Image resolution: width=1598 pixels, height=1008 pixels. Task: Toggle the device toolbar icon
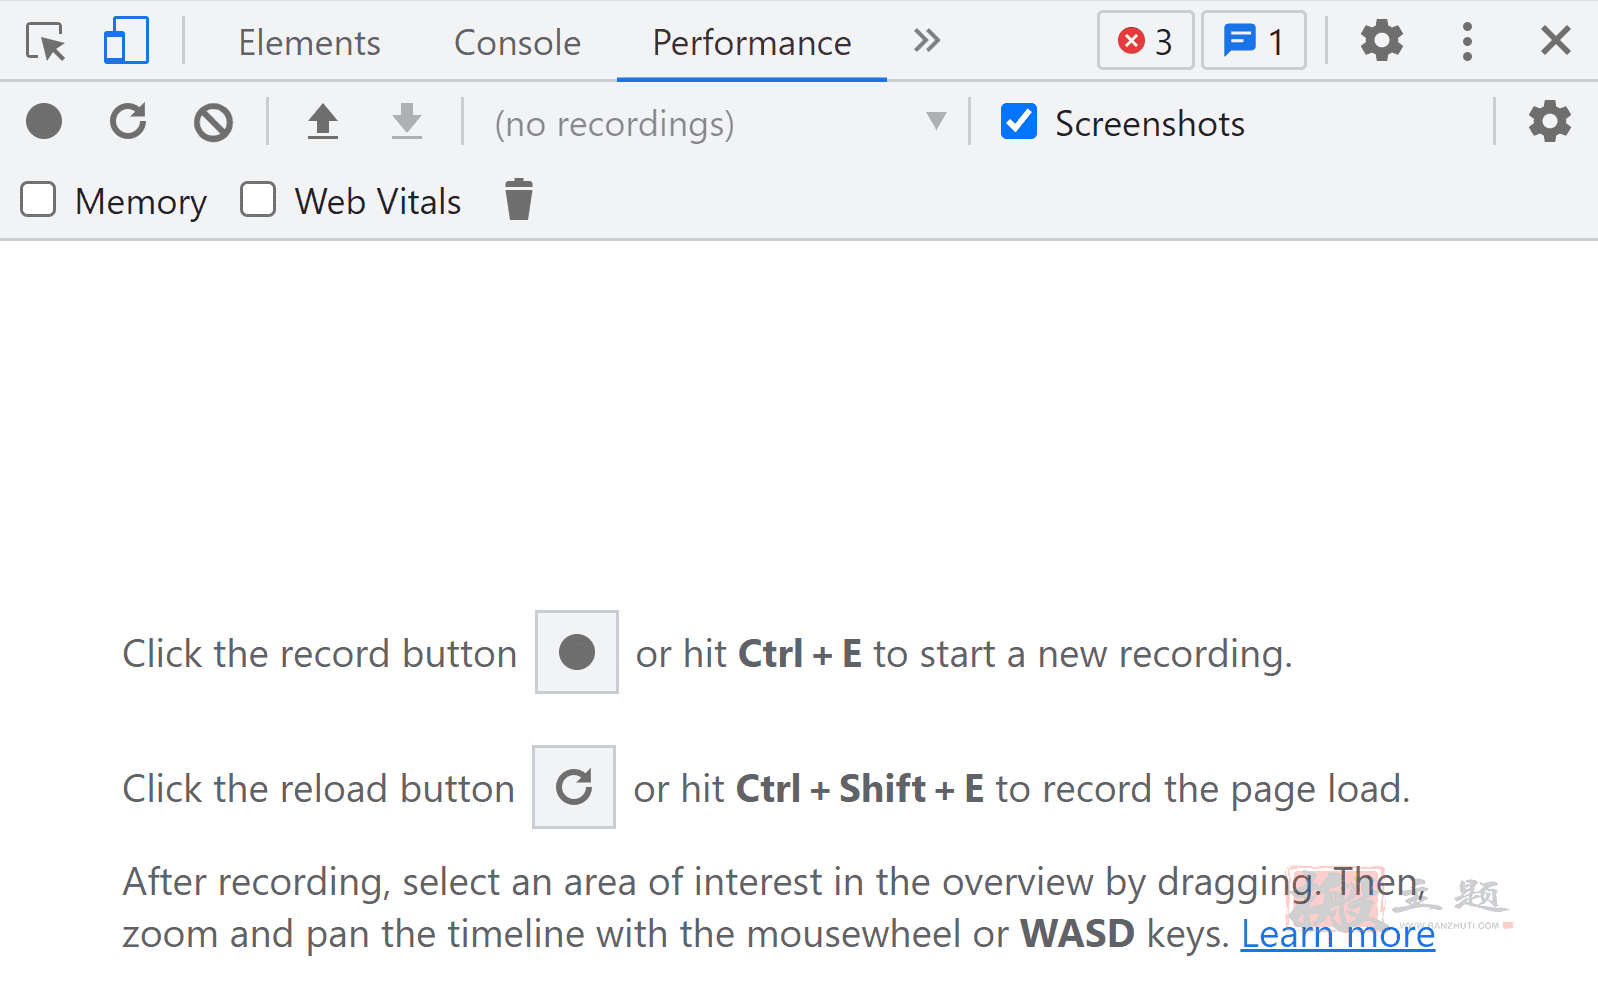pos(126,41)
